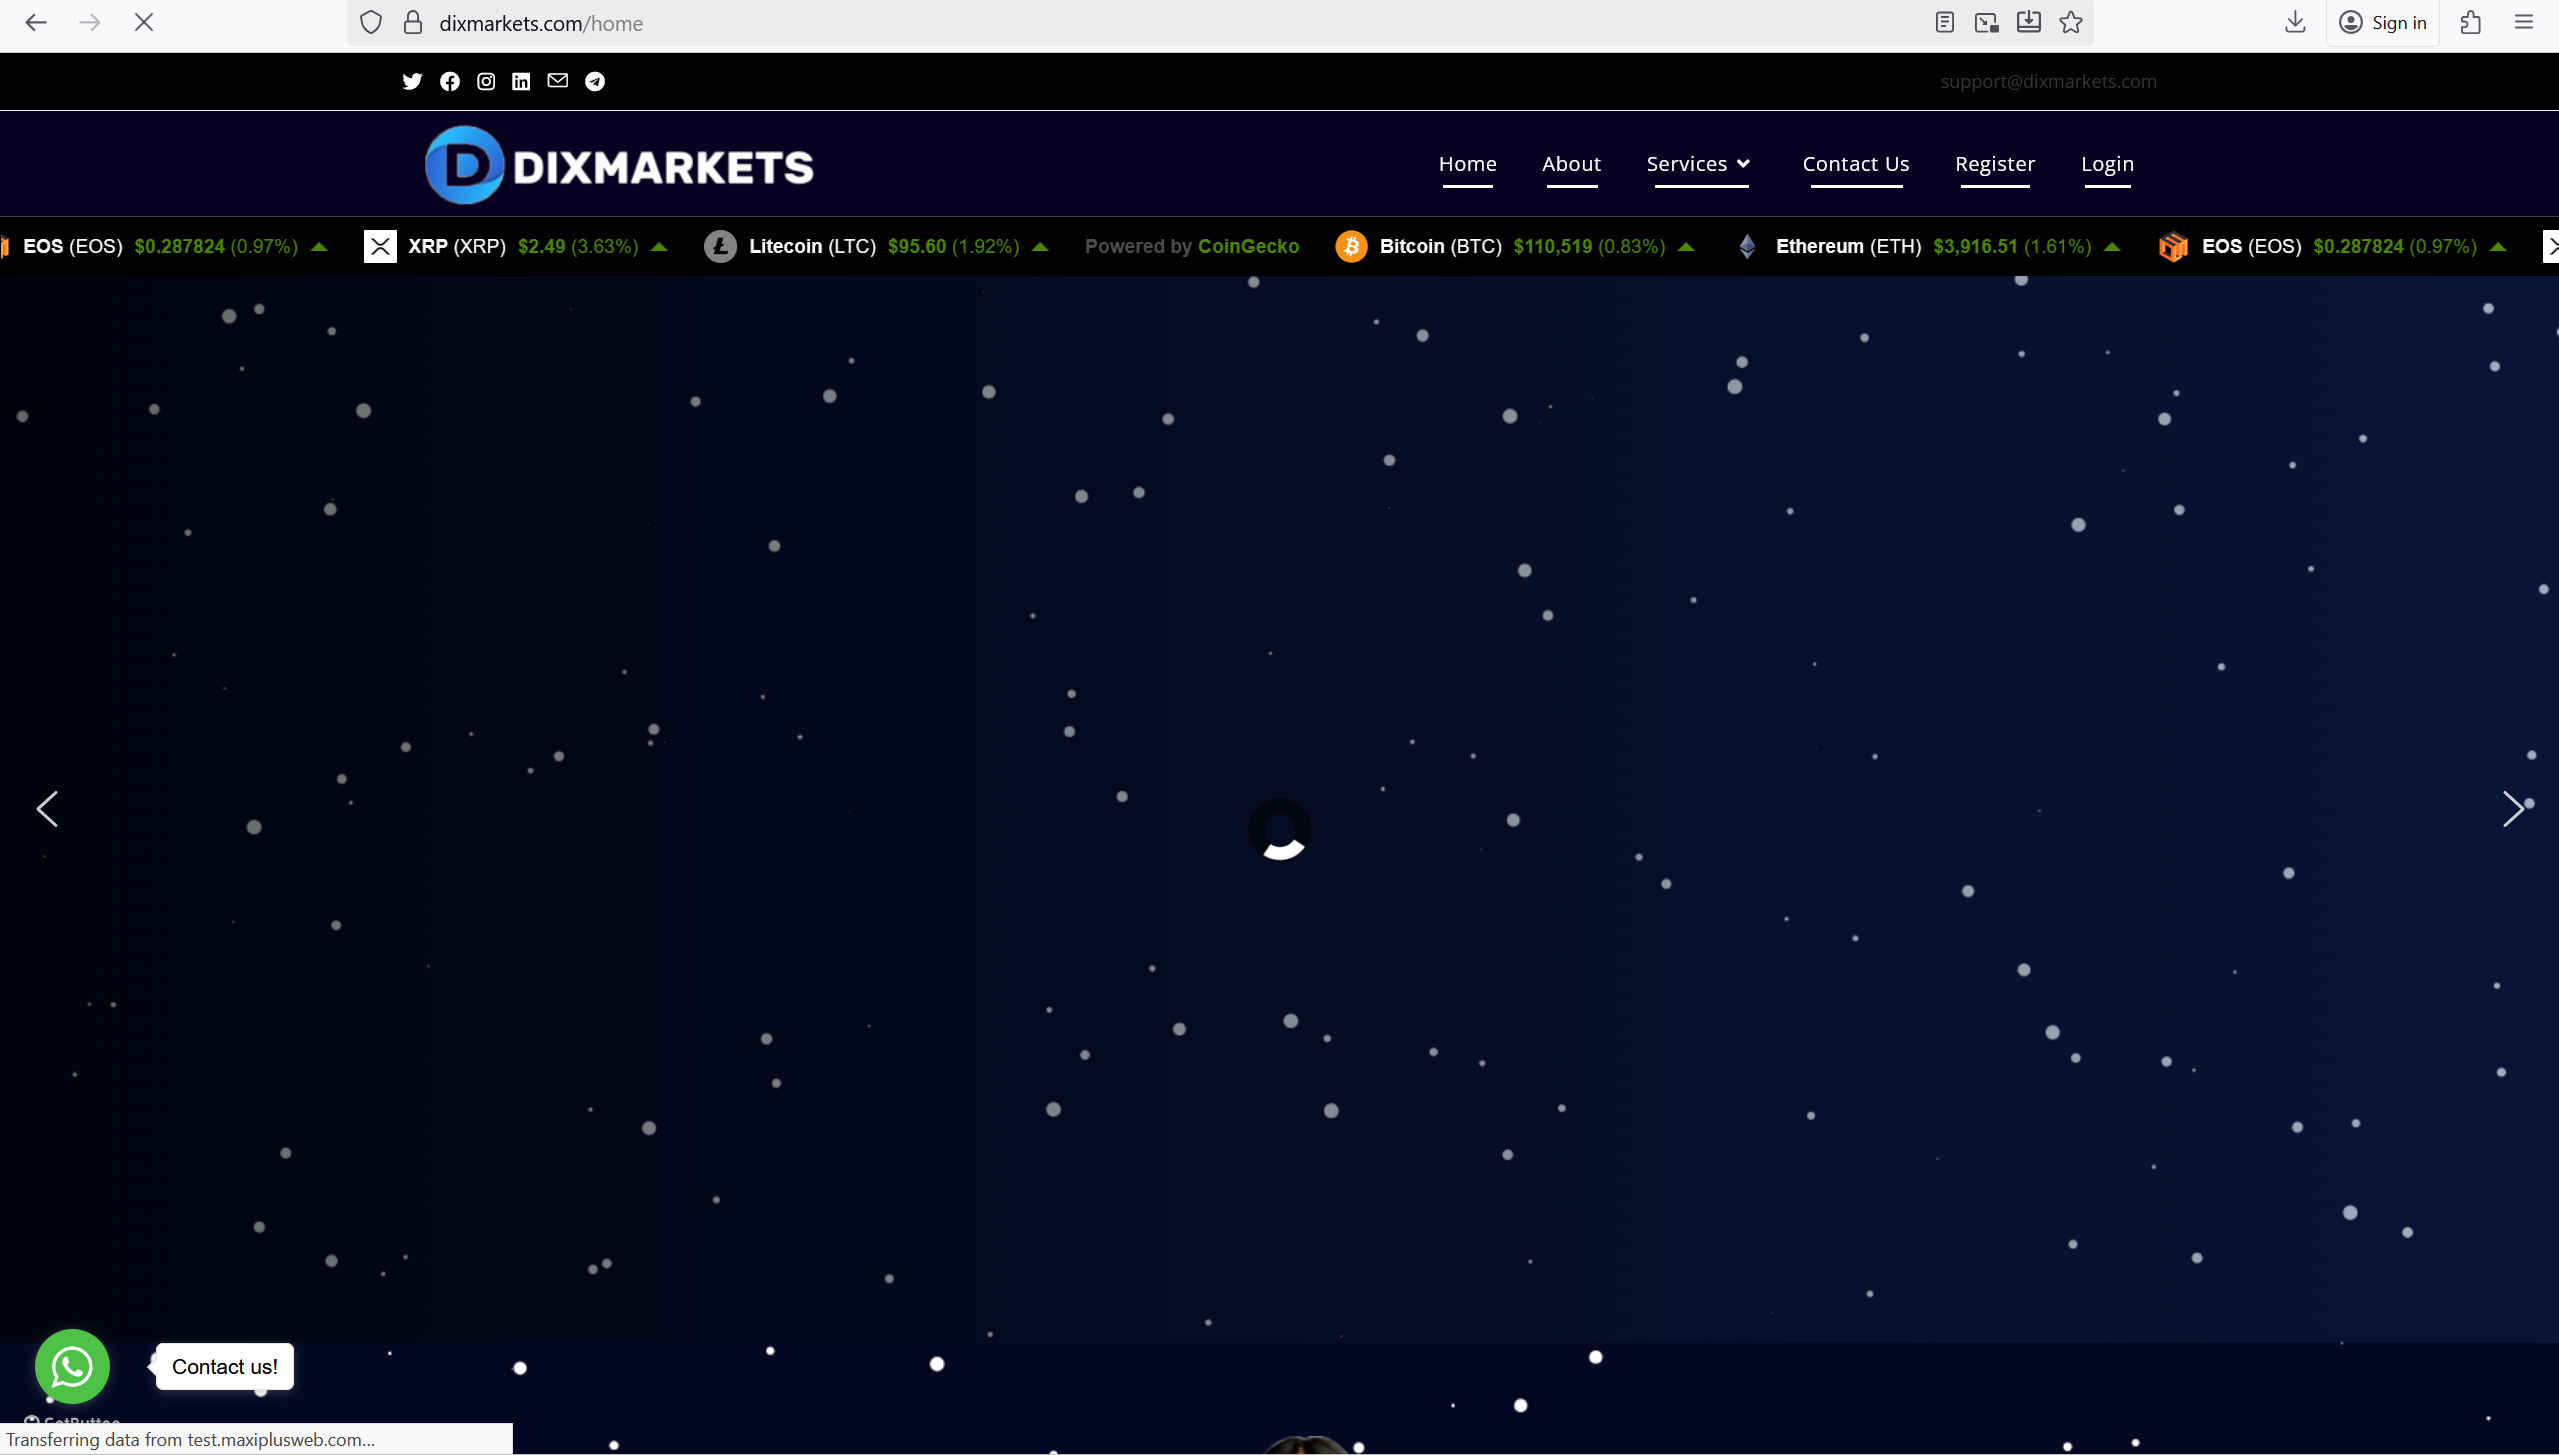Open the Home menu item
Image resolution: width=2559 pixels, height=1455 pixels.
point(1467,164)
